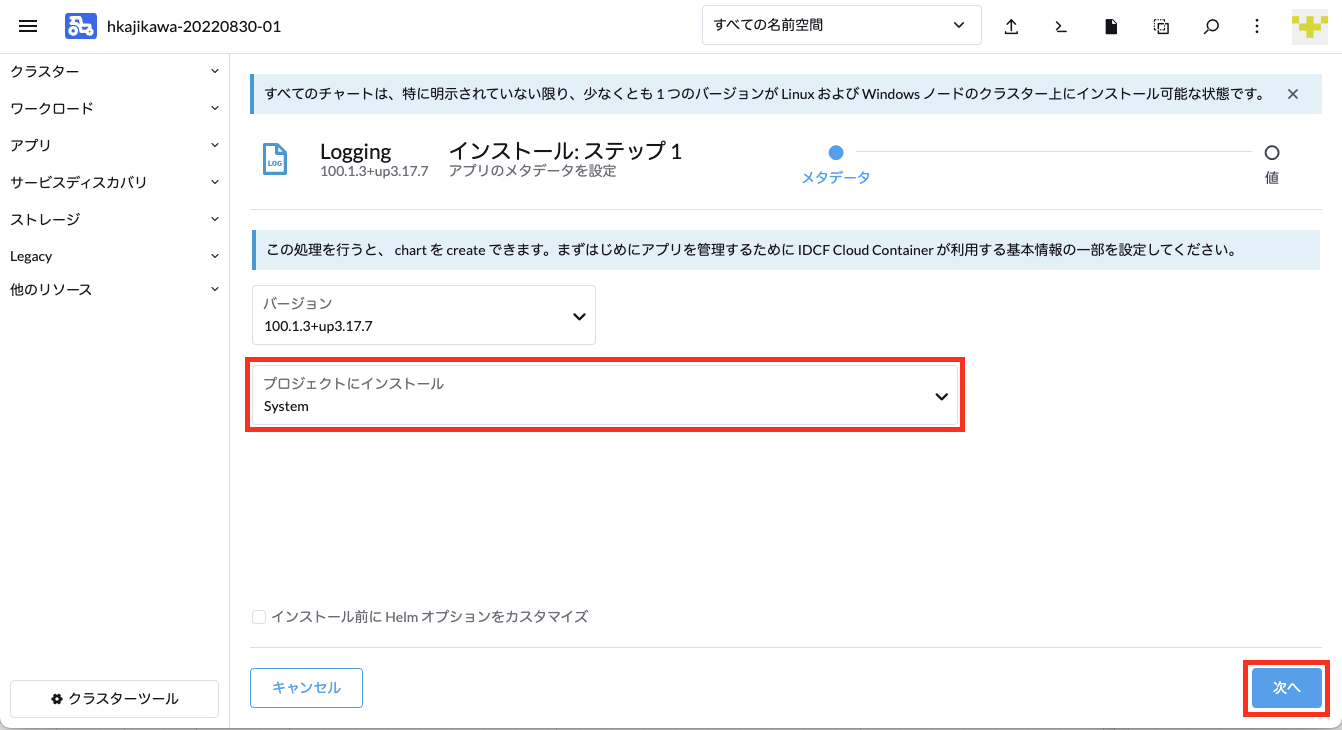Open the すべての名前空間 namespace dropdown
The width and height of the screenshot is (1342, 730).
pyautogui.click(x=842, y=25)
